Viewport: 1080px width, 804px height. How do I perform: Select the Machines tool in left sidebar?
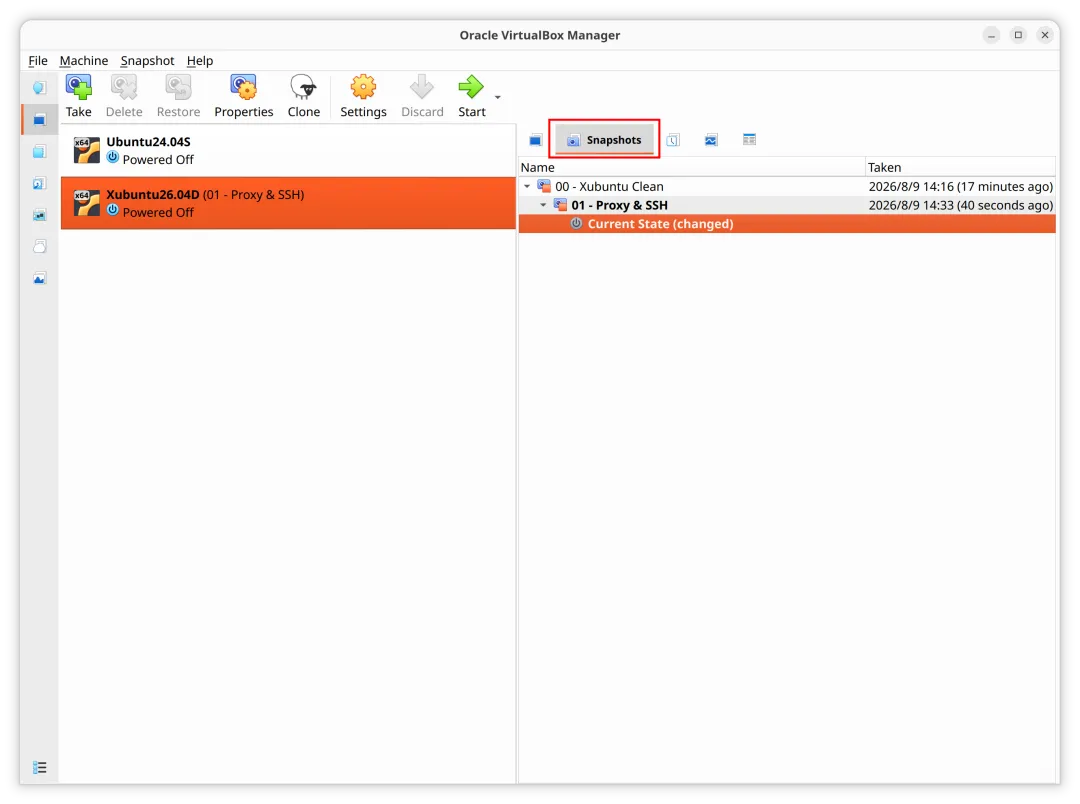[39, 120]
